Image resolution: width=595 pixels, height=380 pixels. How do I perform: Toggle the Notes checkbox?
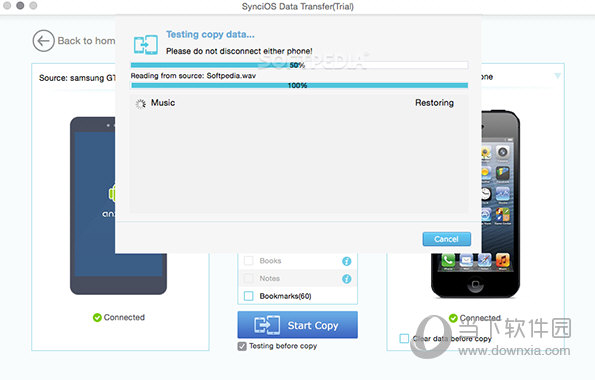point(249,278)
